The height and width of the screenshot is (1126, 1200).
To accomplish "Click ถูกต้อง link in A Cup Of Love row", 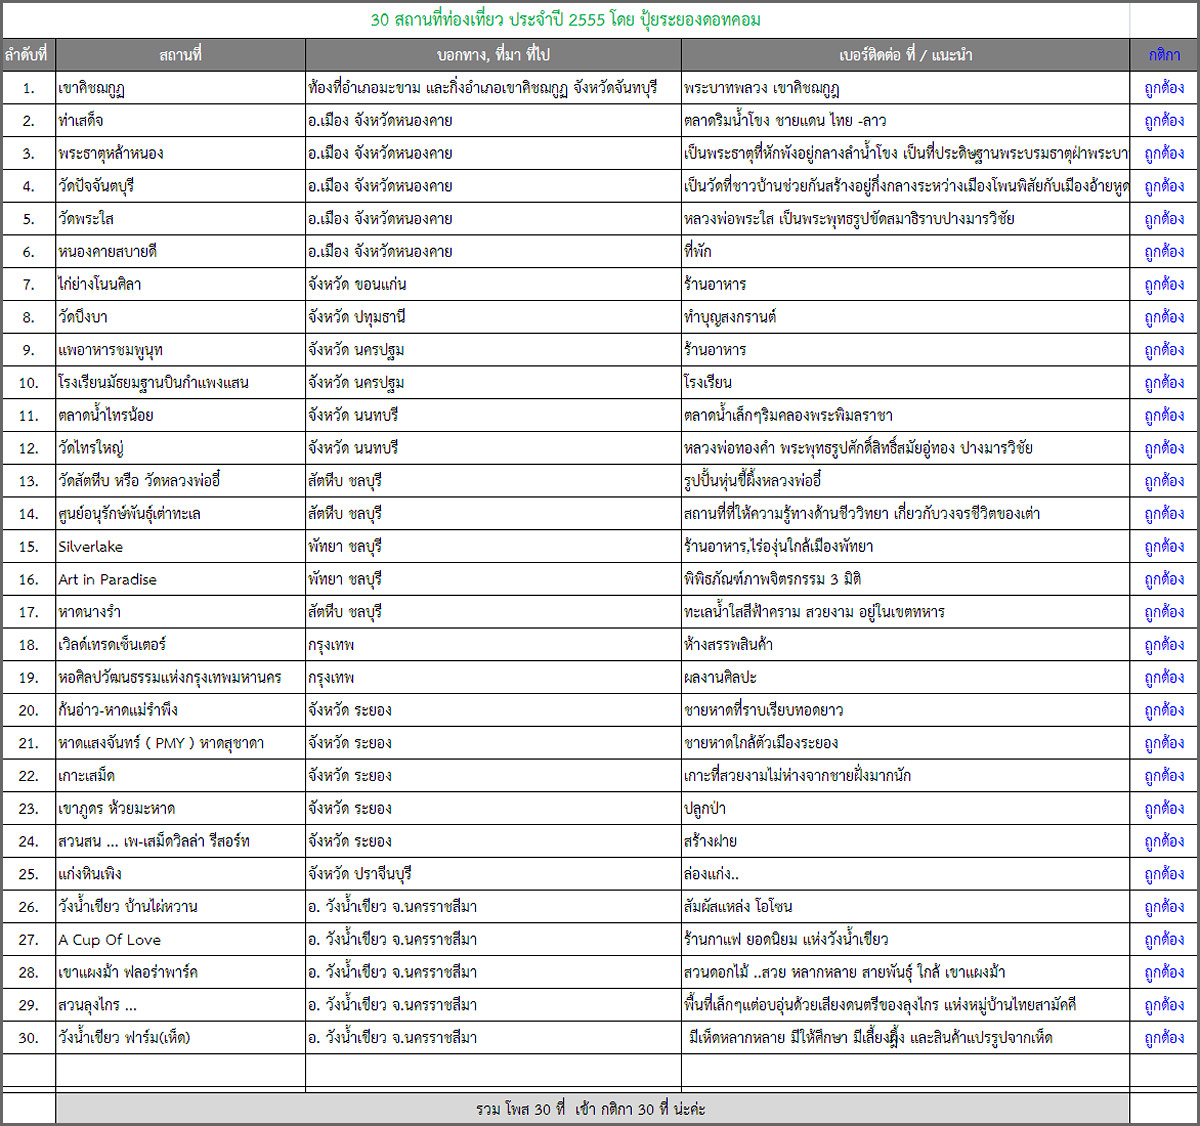I will pyautogui.click(x=1164, y=939).
